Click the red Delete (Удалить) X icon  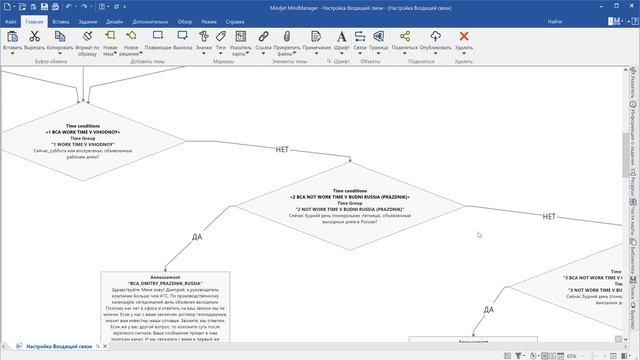tap(464, 36)
